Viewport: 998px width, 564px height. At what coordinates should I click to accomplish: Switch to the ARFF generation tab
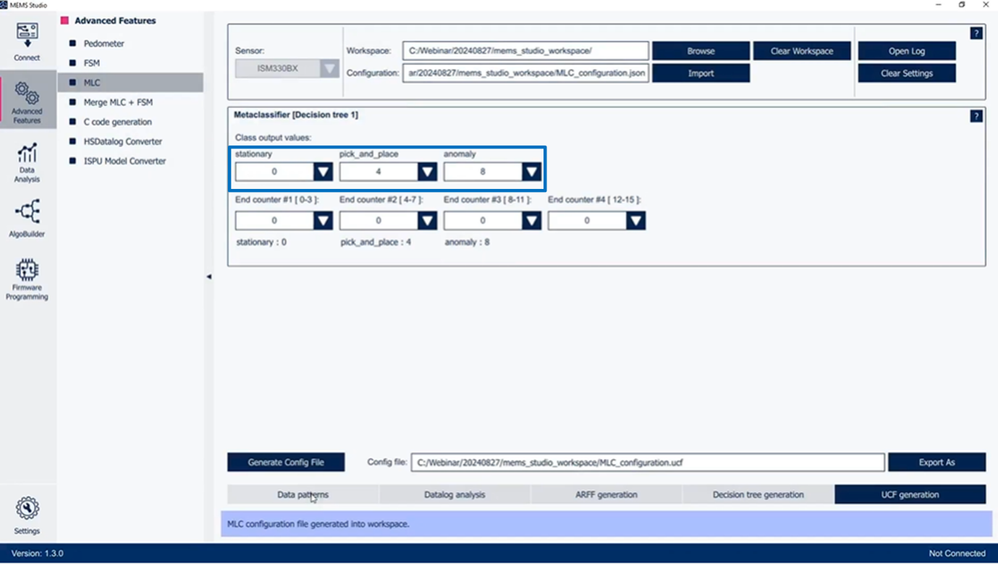click(606, 495)
